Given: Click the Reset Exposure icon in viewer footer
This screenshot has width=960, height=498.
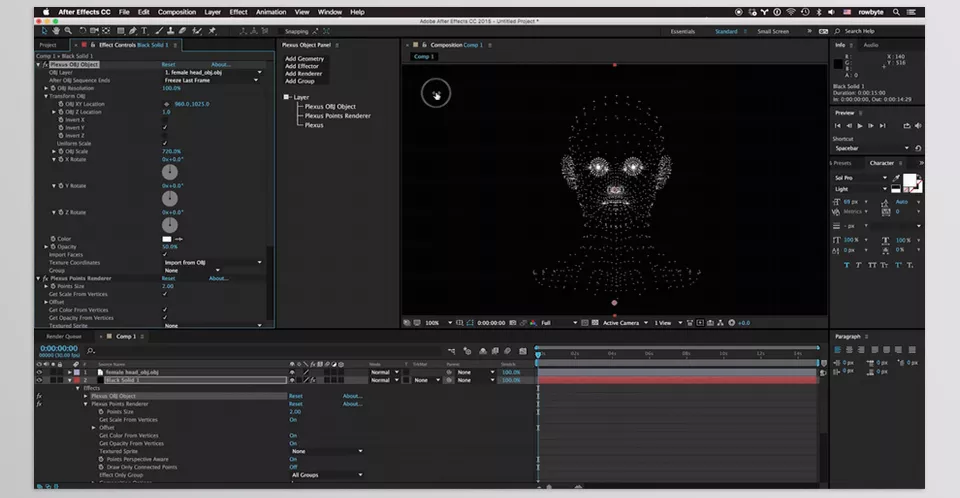Looking at the screenshot, I should pyautogui.click(x=731, y=323).
